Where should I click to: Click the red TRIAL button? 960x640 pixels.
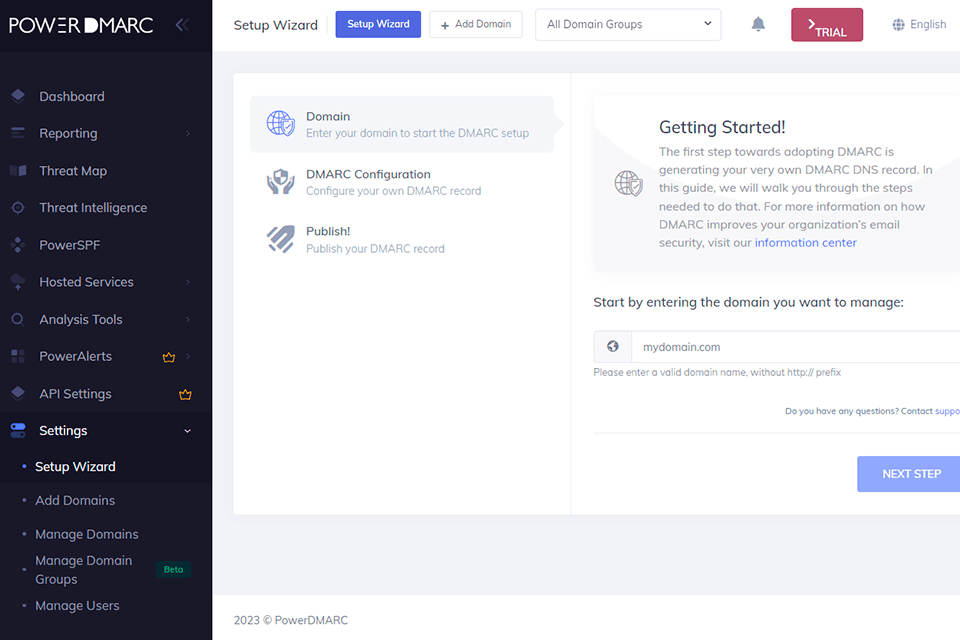click(827, 24)
